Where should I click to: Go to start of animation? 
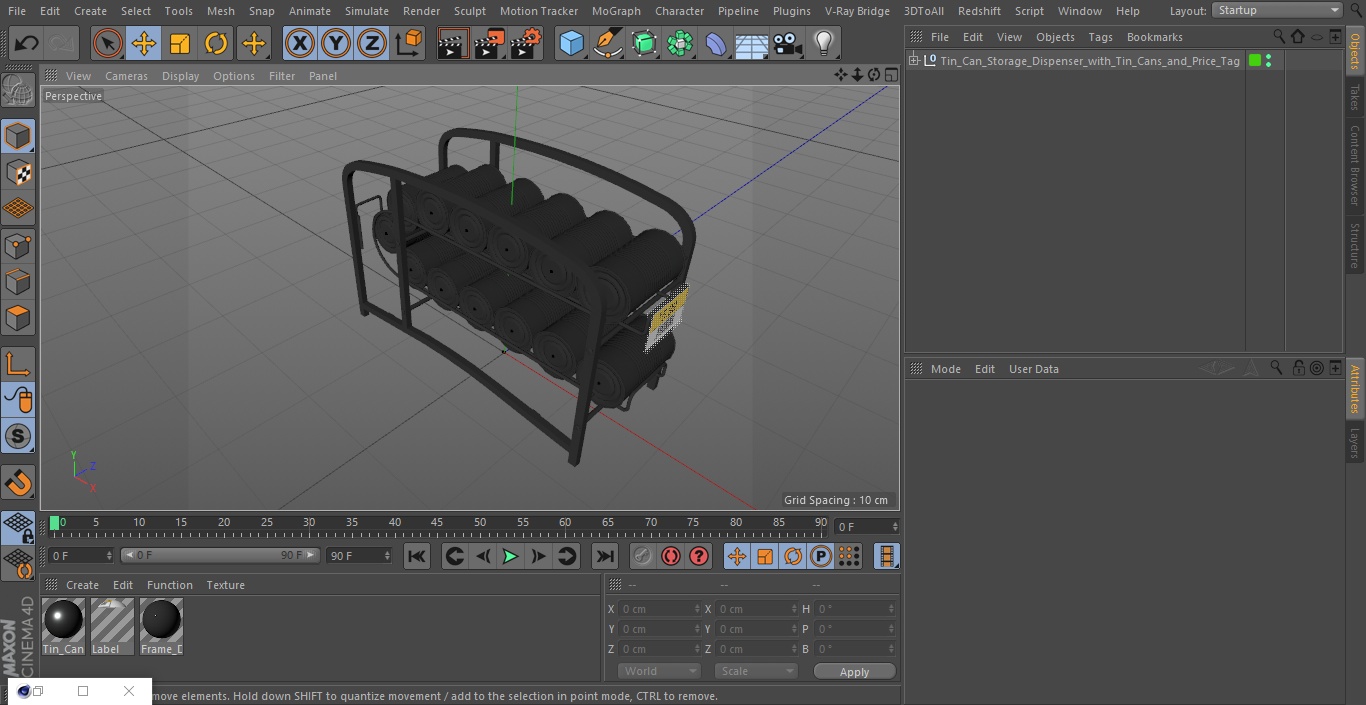[x=417, y=556]
